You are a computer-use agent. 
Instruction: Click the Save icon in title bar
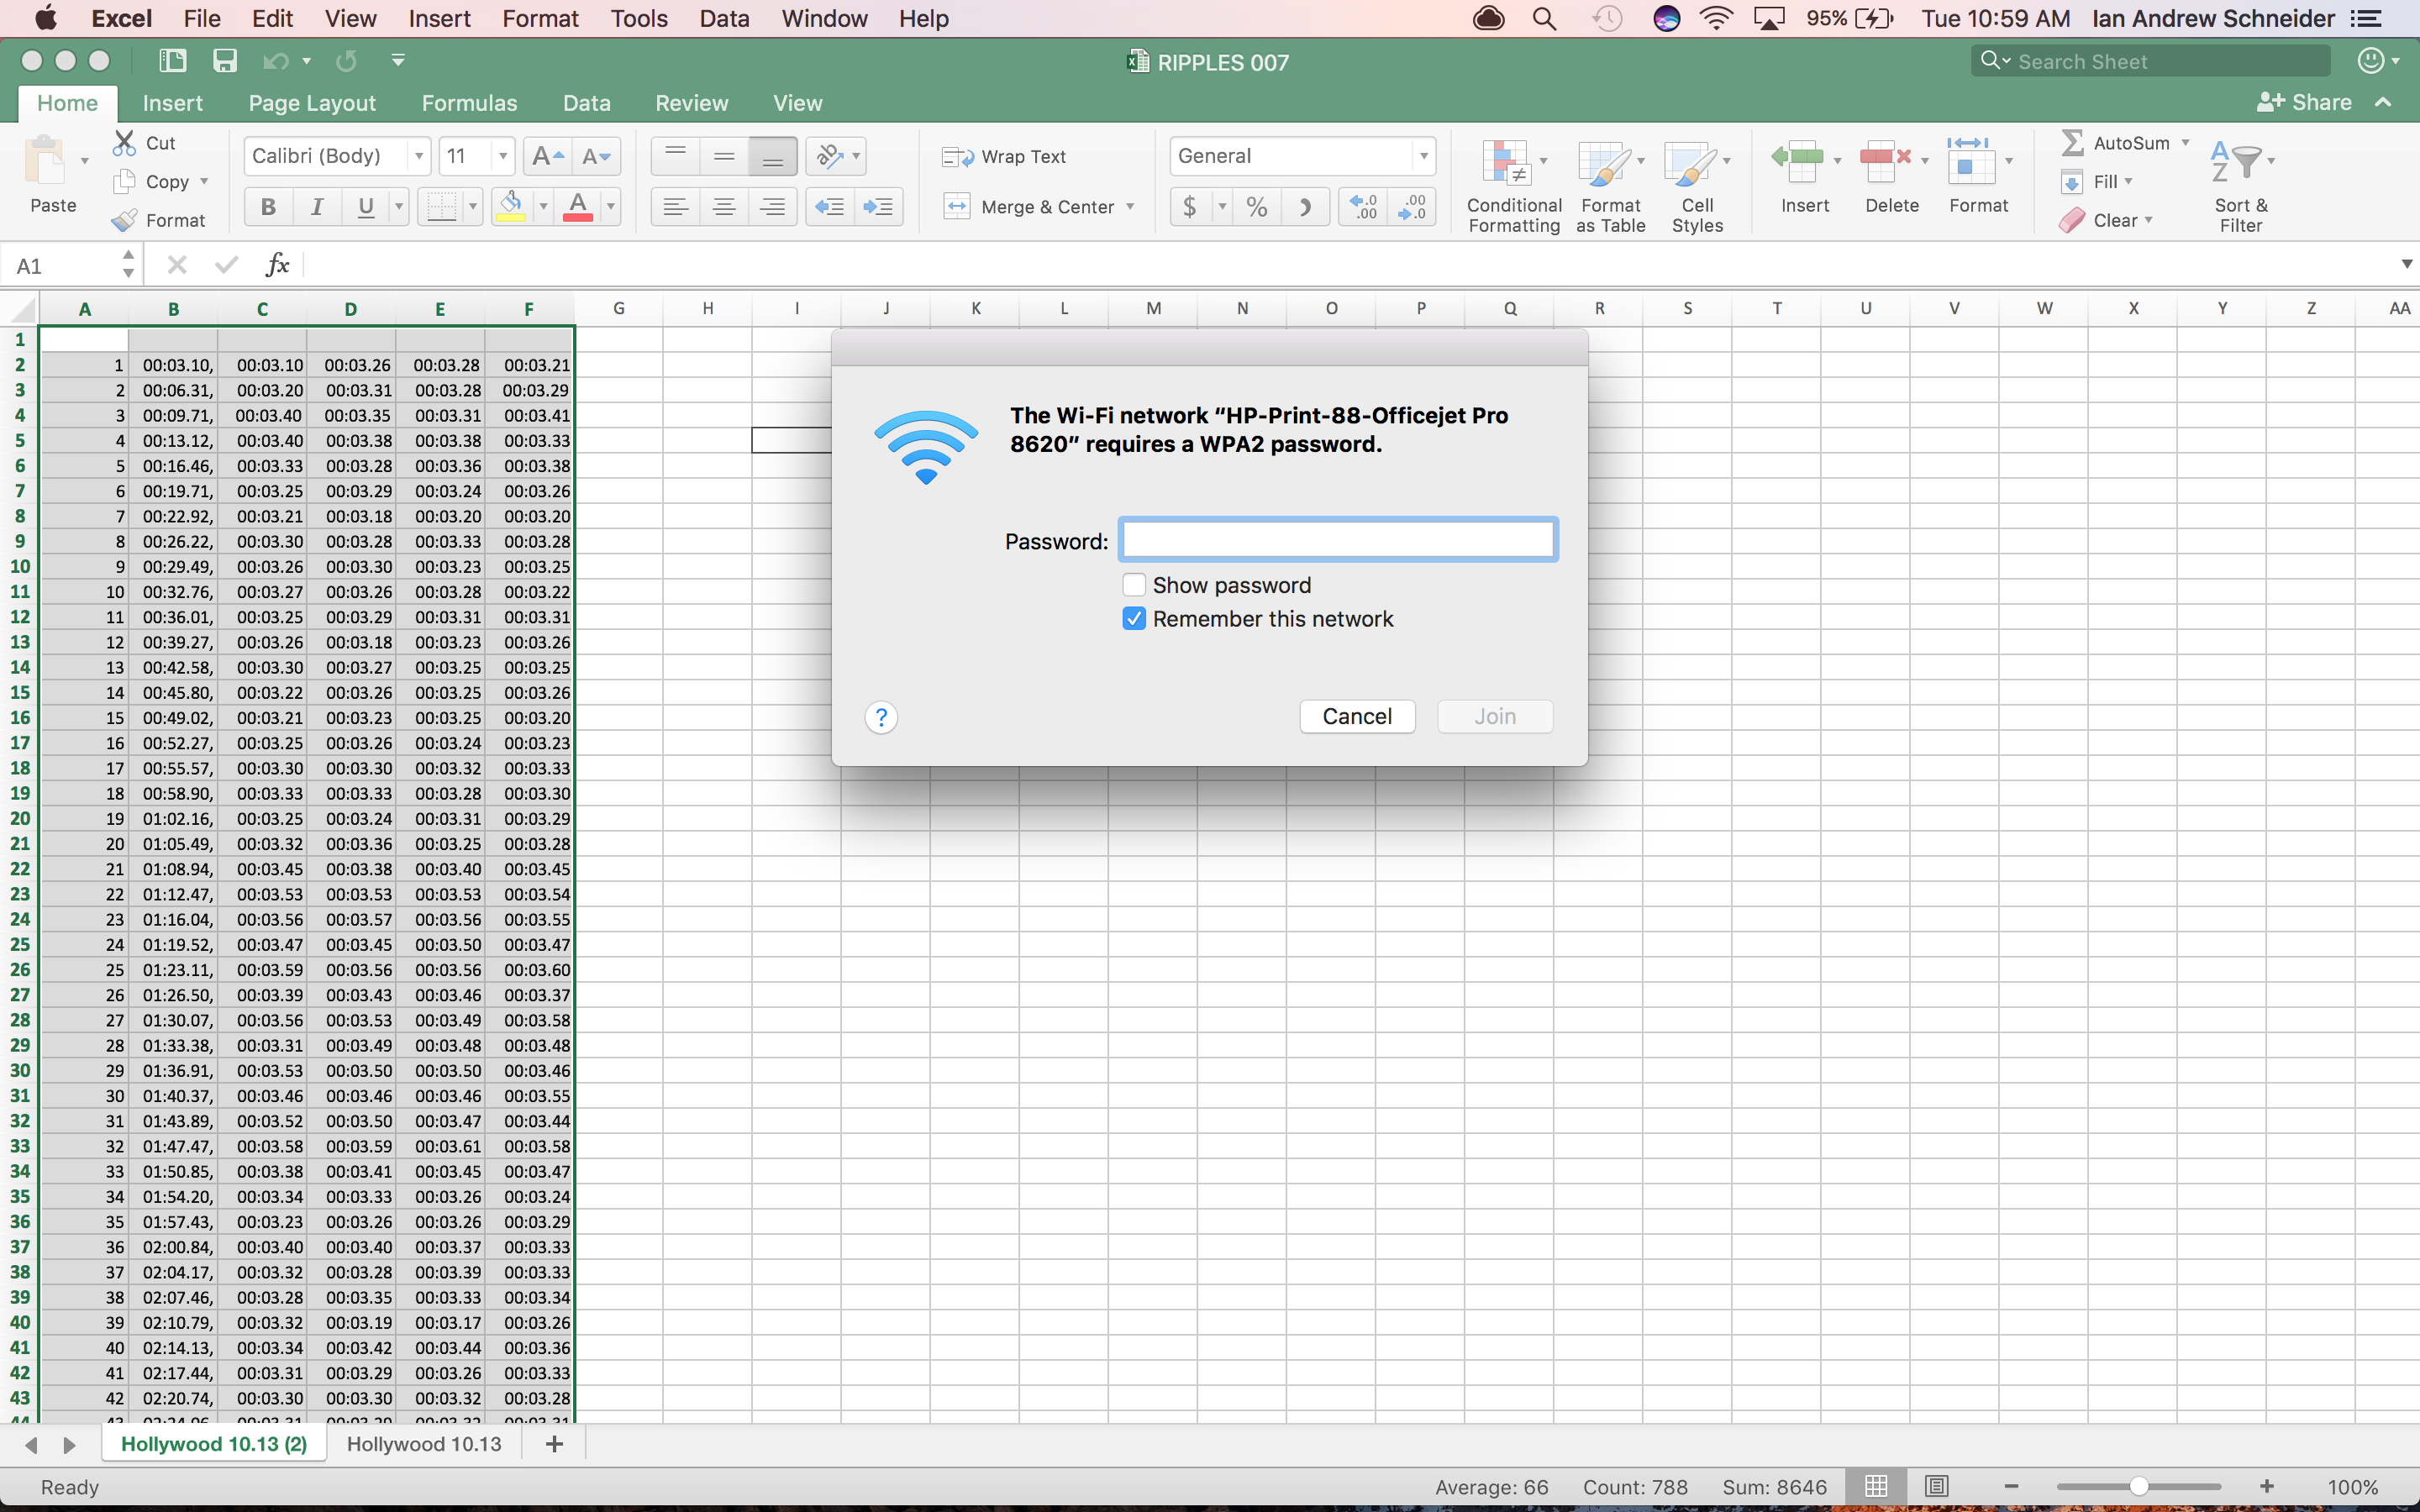[x=225, y=61]
